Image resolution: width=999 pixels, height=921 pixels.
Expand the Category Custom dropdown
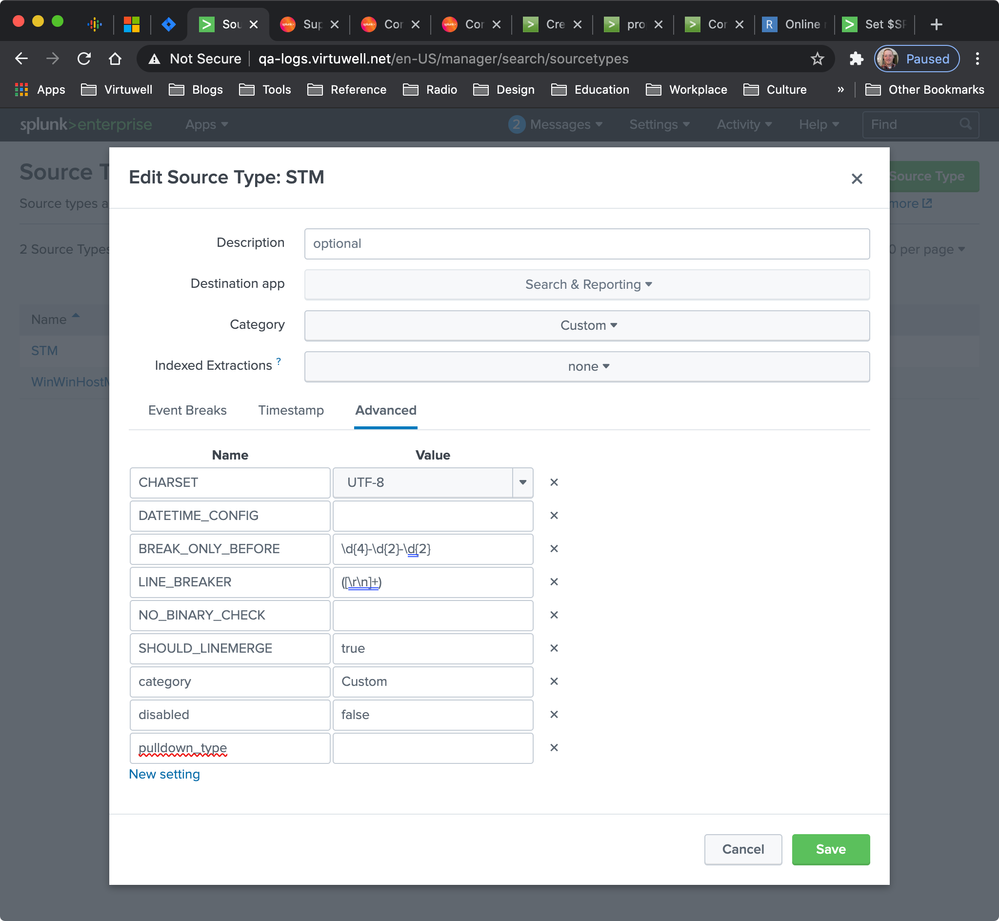pyautogui.click(x=587, y=326)
